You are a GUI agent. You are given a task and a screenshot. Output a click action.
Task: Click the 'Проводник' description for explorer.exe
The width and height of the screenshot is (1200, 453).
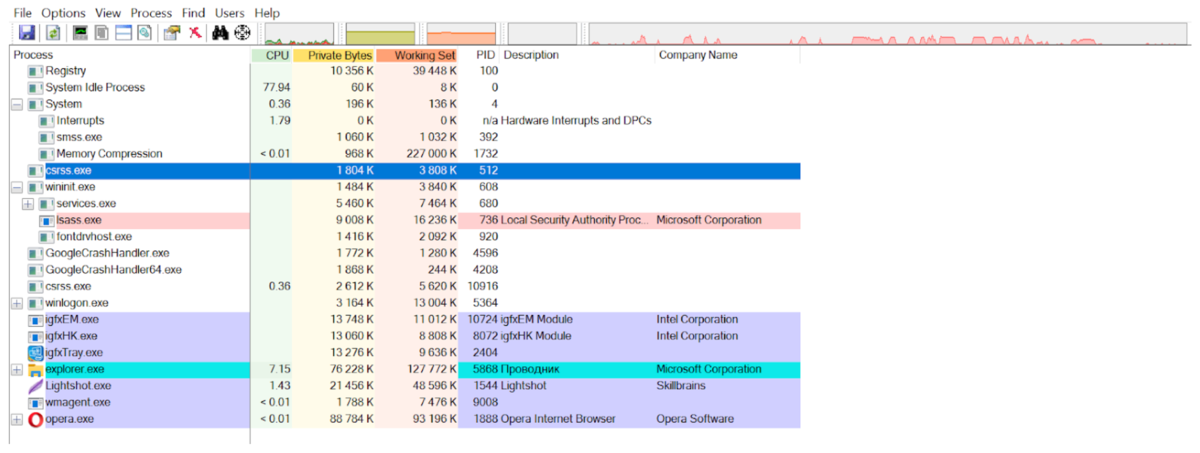click(x=531, y=370)
